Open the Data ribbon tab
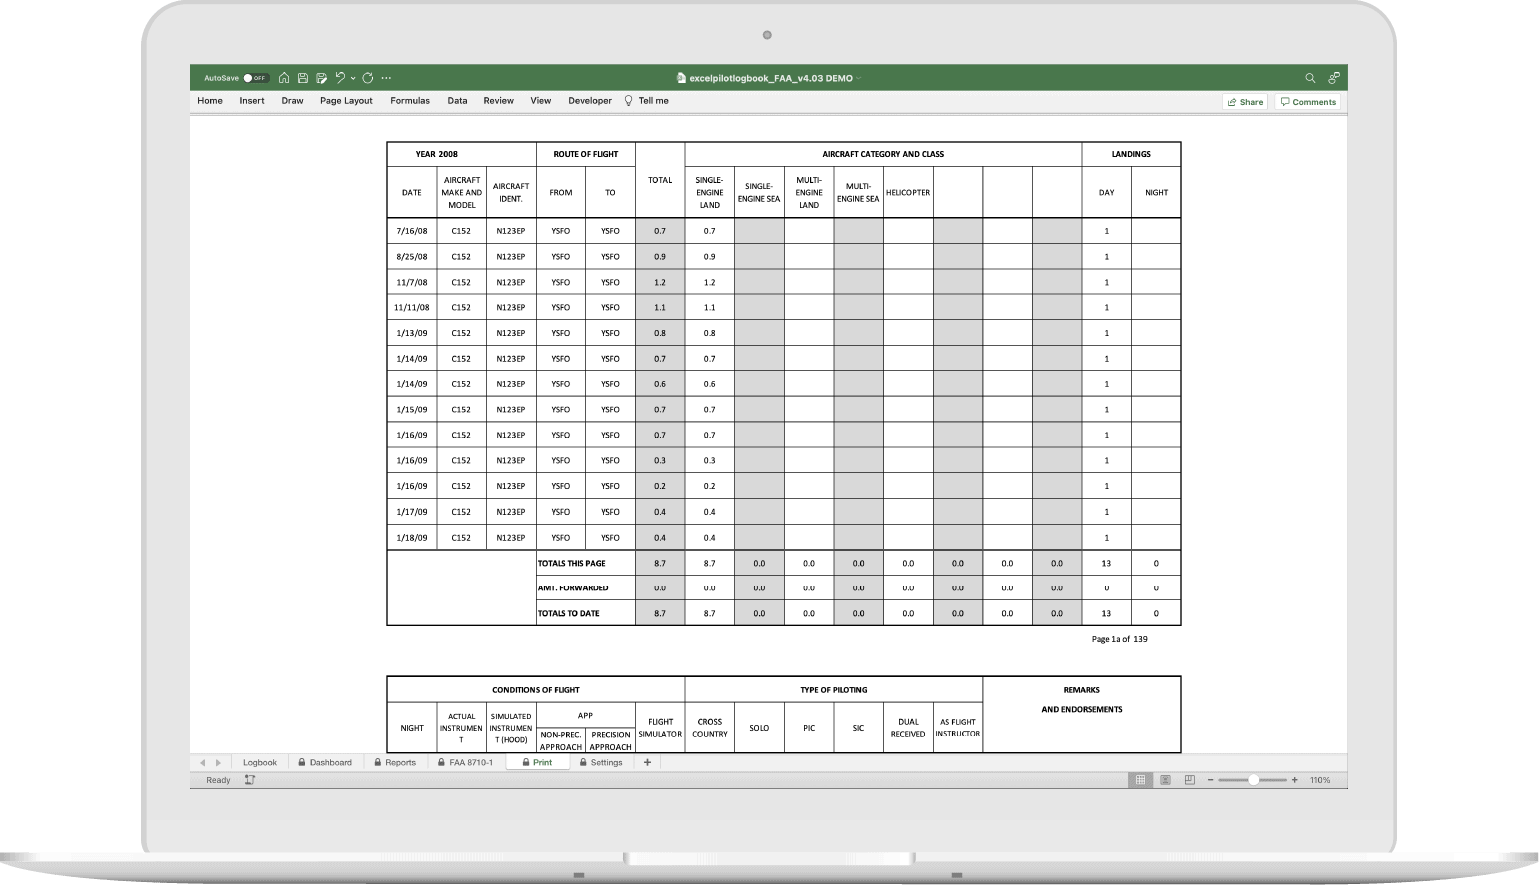 (x=457, y=101)
